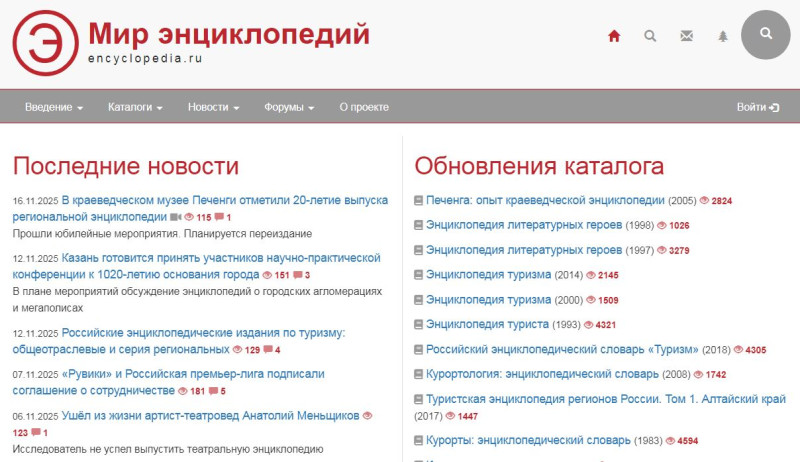
Task: Expand the Каталоги dropdown menu
Action: [x=135, y=107]
